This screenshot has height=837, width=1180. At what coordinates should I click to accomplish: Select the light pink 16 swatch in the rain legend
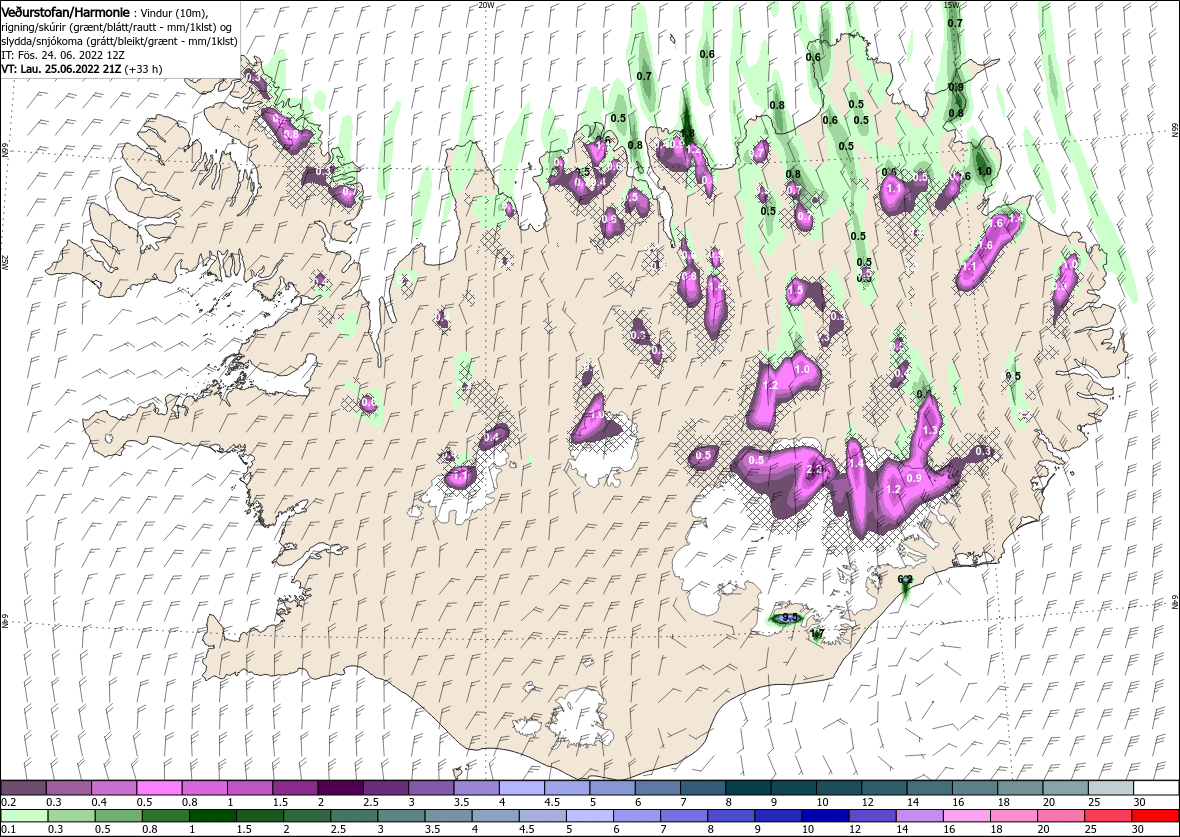[966, 816]
